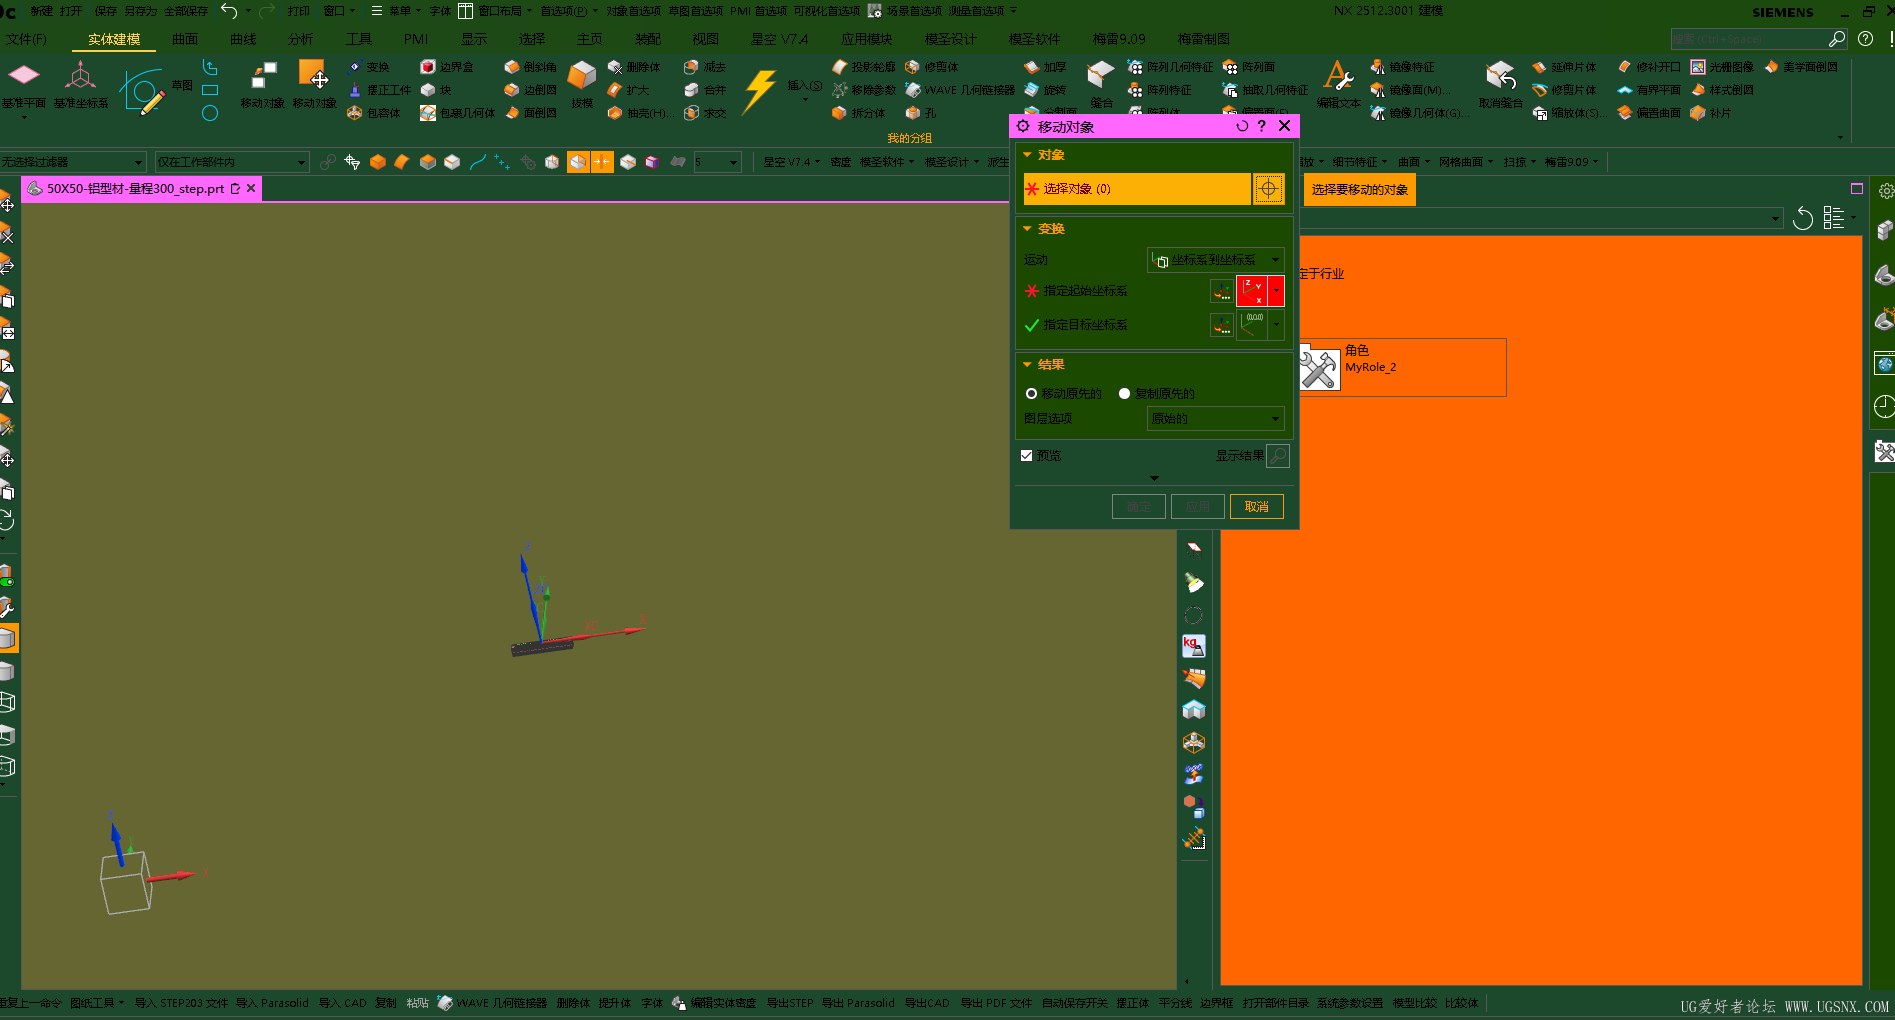Click the 变换 transform tool

click(x=369, y=67)
